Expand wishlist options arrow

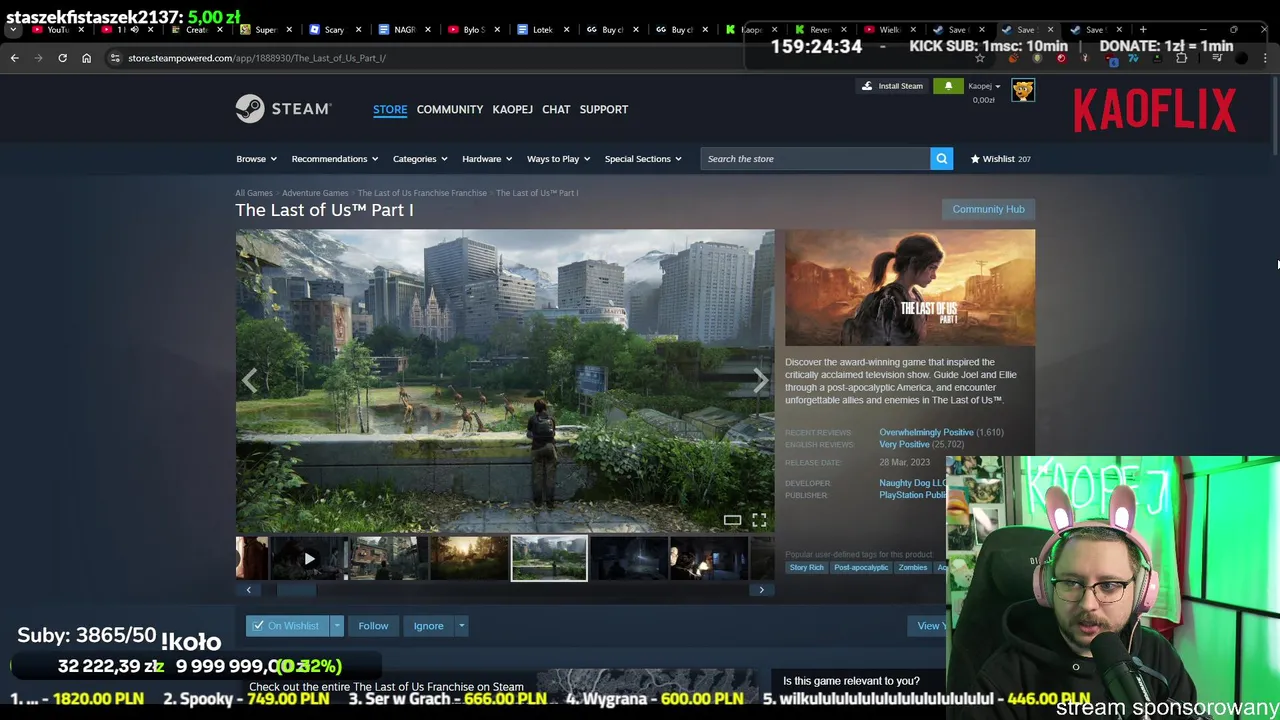337,626
